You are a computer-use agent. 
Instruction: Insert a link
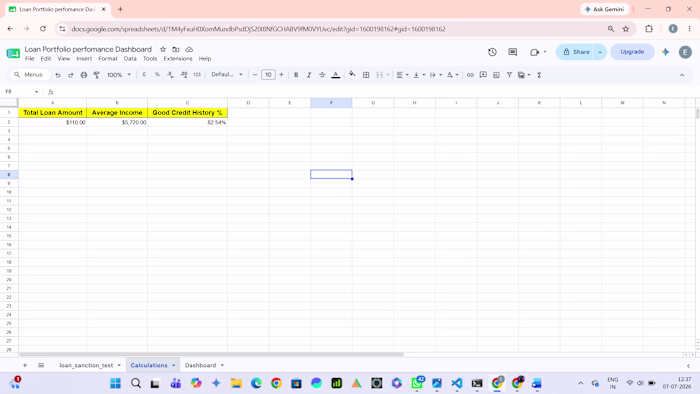click(470, 75)
